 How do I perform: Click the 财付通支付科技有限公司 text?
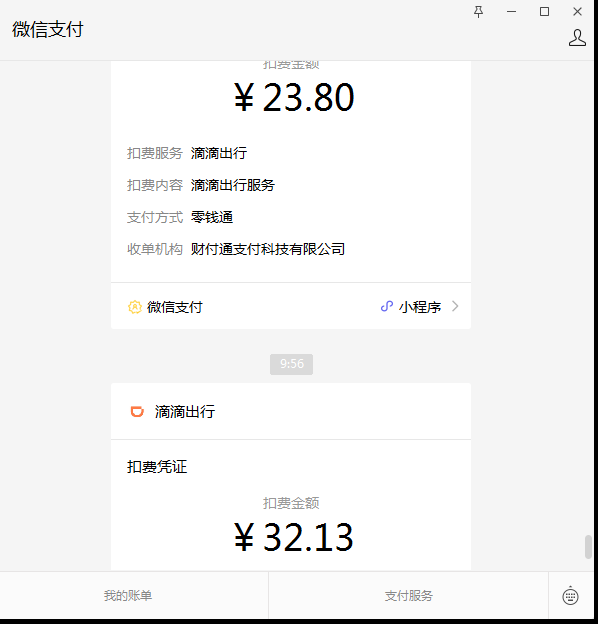(268, 249)
